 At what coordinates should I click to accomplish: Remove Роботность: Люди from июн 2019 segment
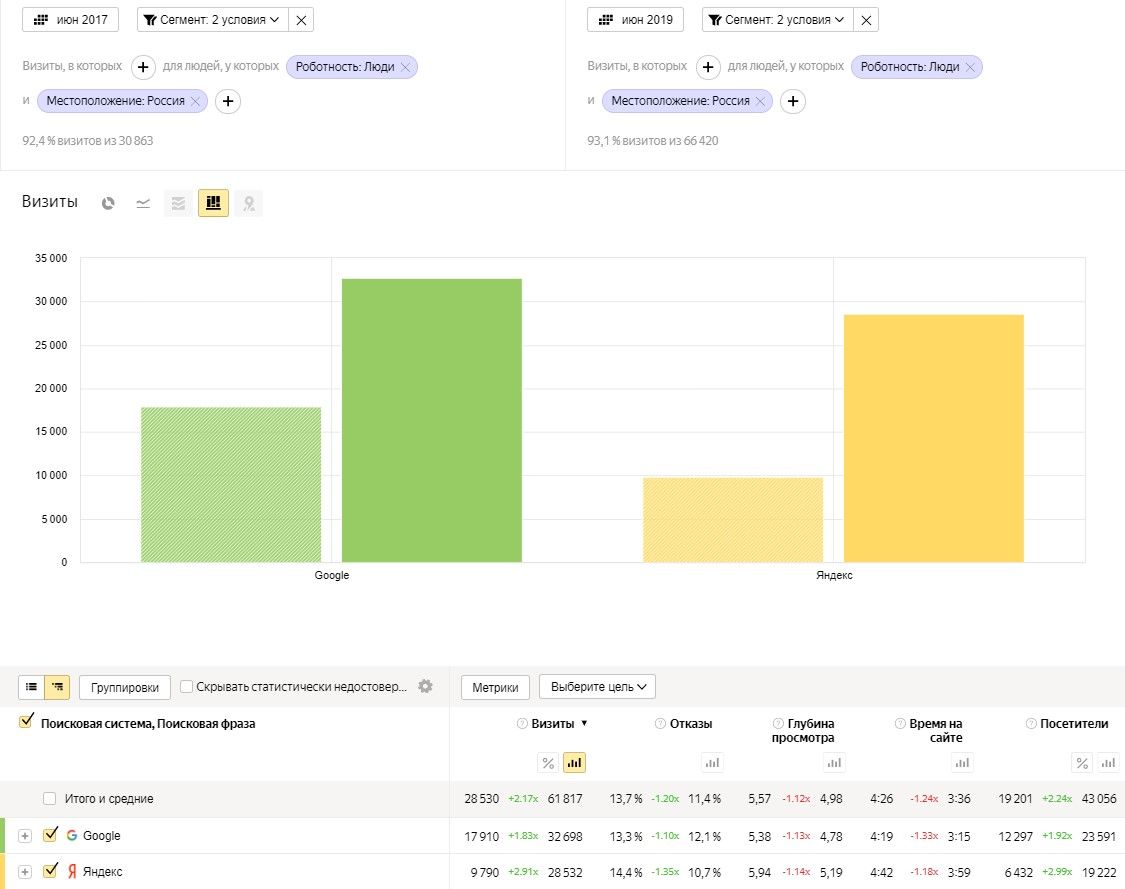click(970, 67)
